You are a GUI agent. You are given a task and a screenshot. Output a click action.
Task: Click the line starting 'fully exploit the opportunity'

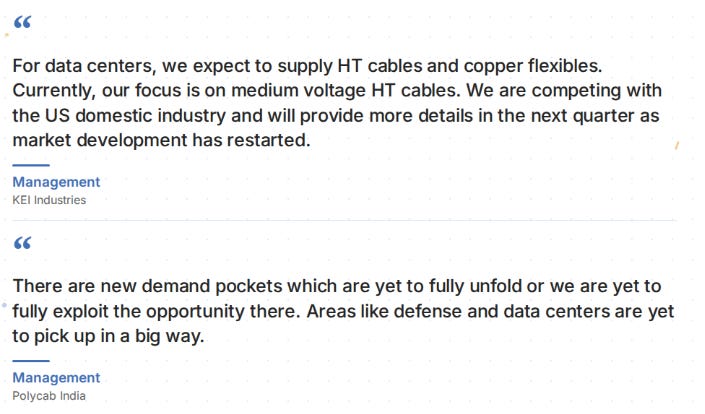(343, 312)
